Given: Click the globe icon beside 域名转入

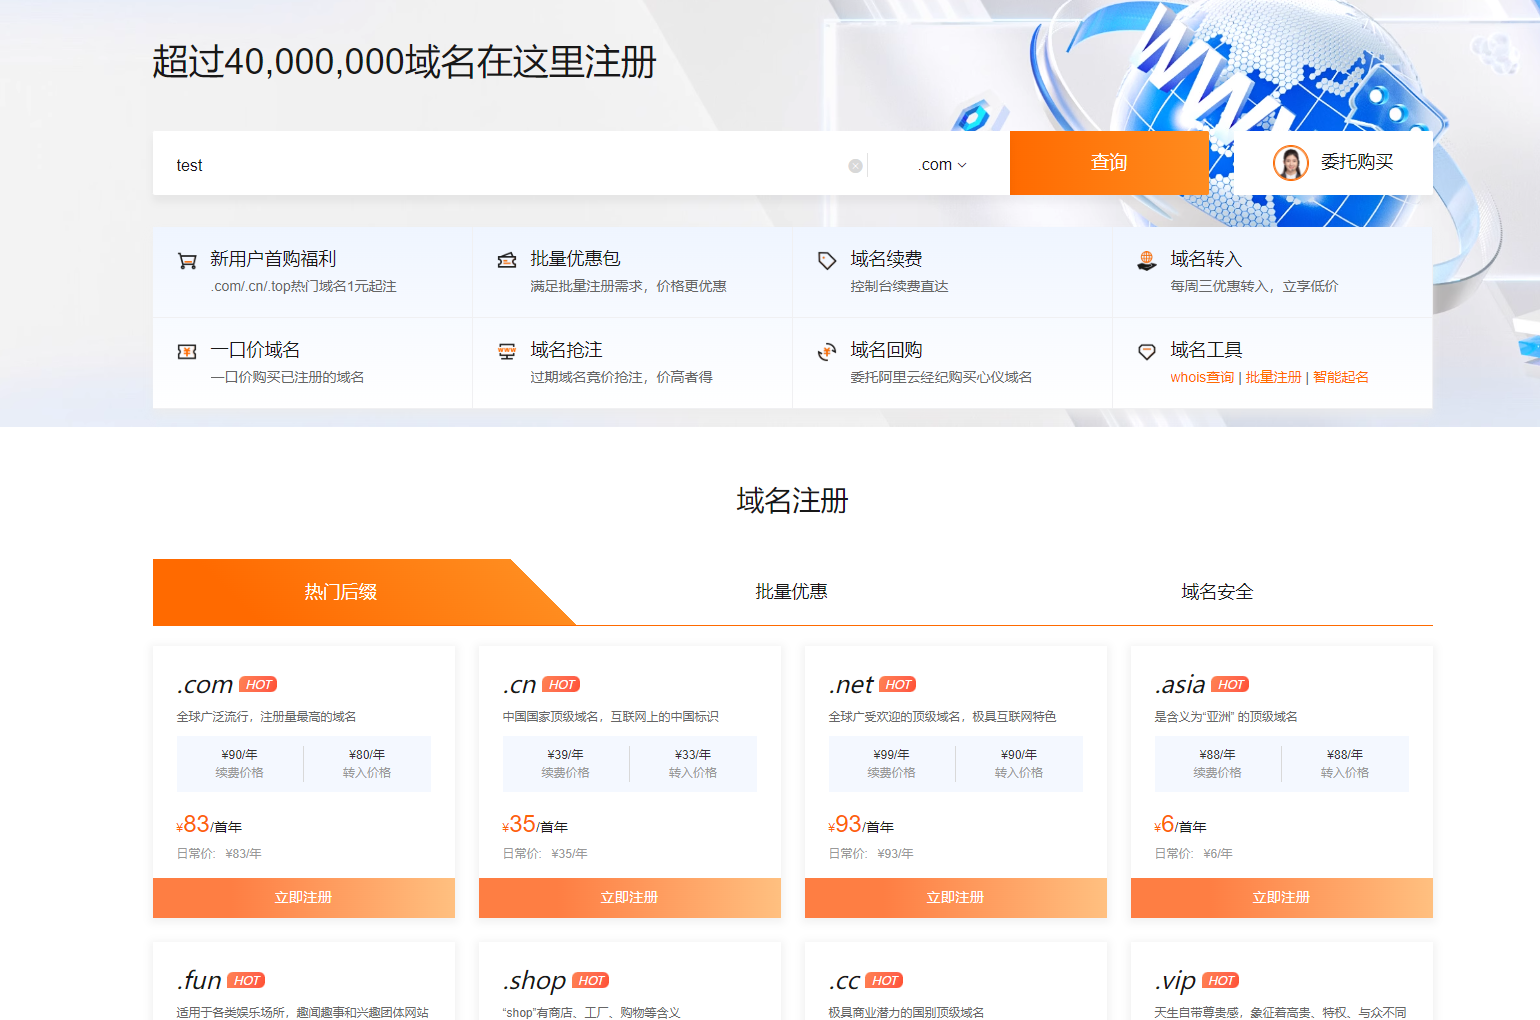Looking at the screenshot, I should pyautogui.click(x=1147, y=261).
